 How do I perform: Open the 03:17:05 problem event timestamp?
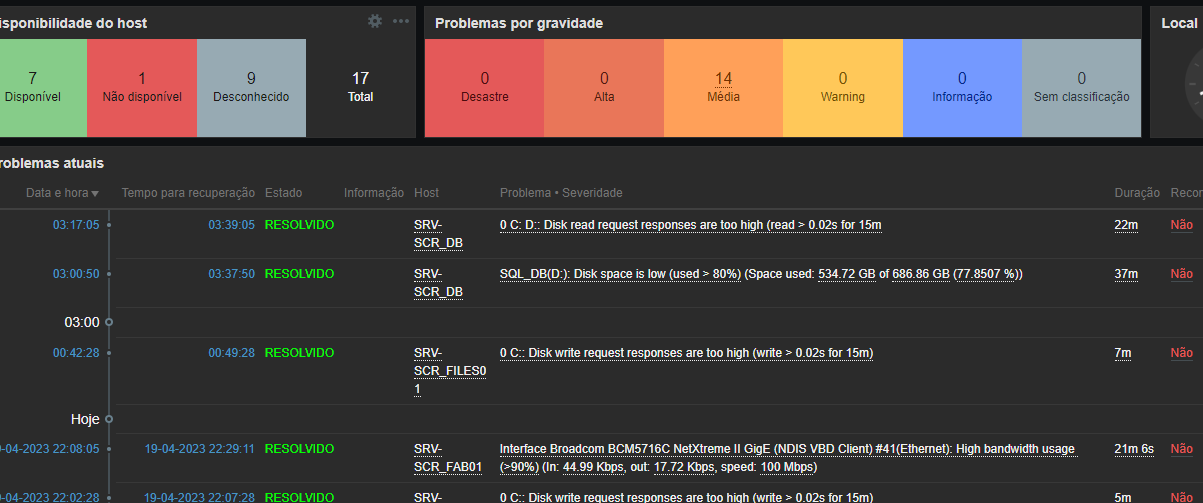pyautogui.click(x=76, y=225)
